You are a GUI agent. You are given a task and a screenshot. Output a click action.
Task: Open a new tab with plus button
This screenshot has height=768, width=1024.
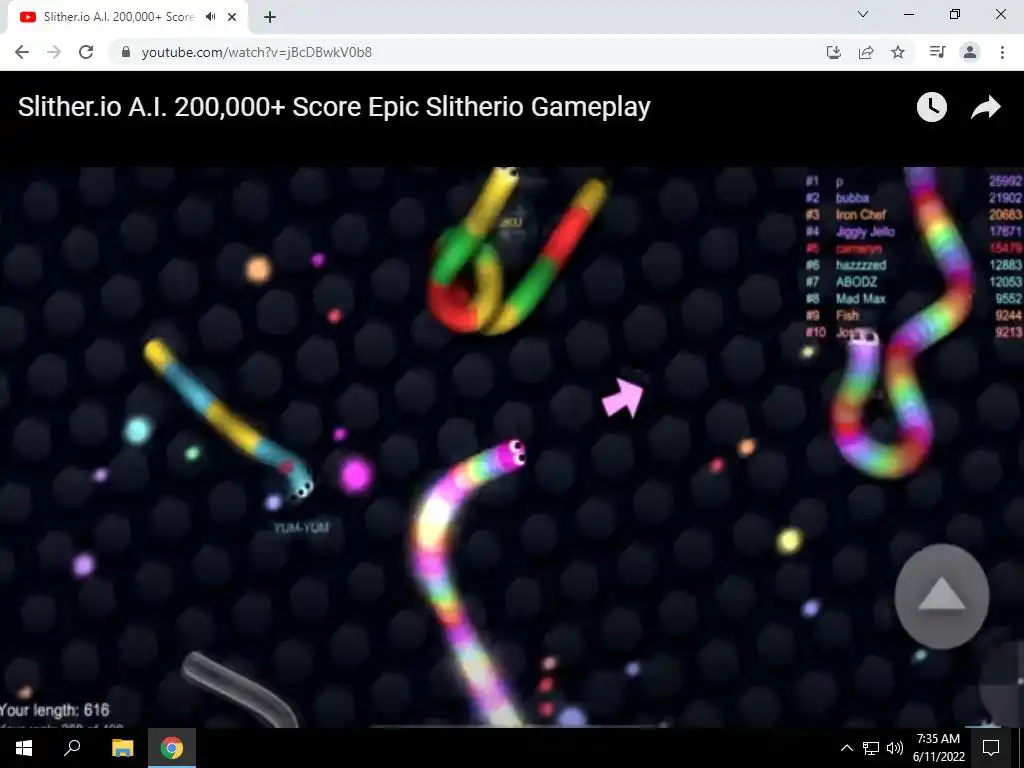(270, 17)
